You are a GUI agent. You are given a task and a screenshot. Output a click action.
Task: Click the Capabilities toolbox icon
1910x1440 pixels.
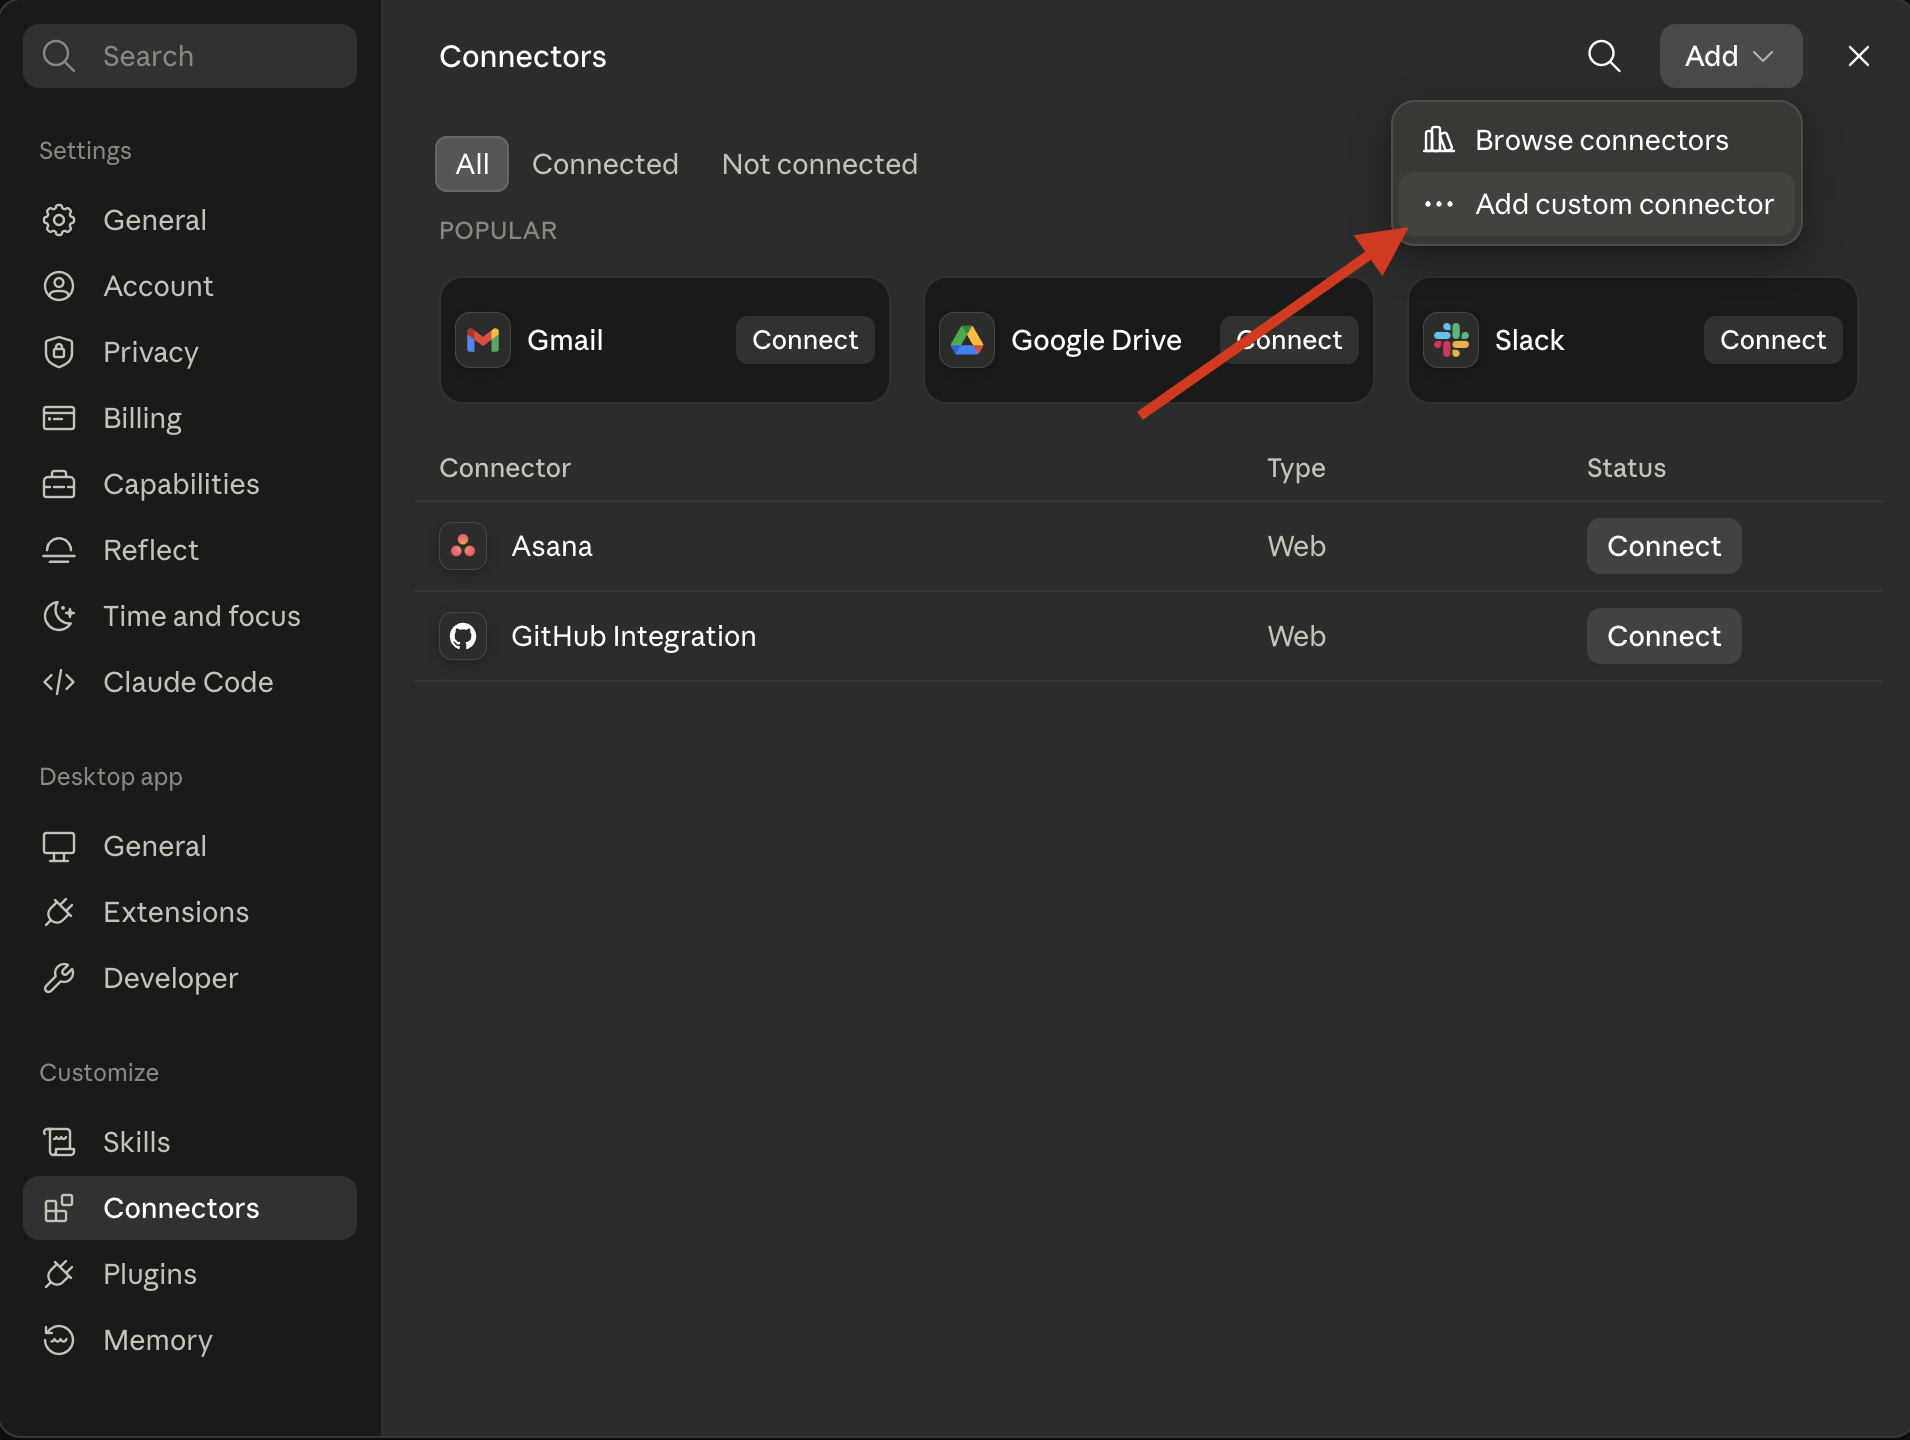pyautogui.click(x=59, y=484)
